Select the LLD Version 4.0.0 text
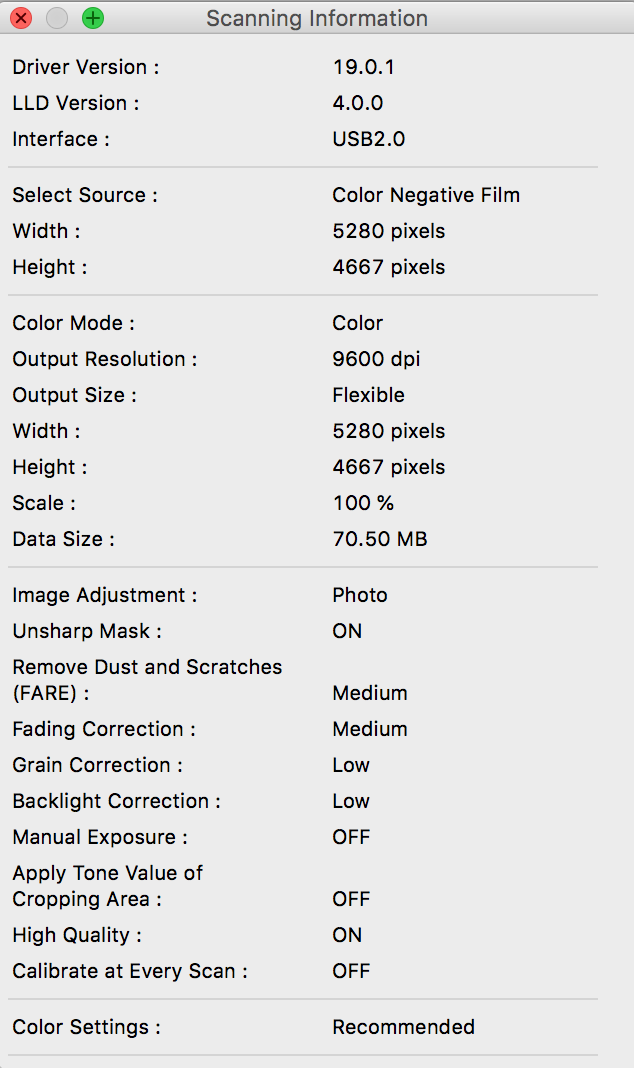The image size is (634, 1068). [358, 103]
